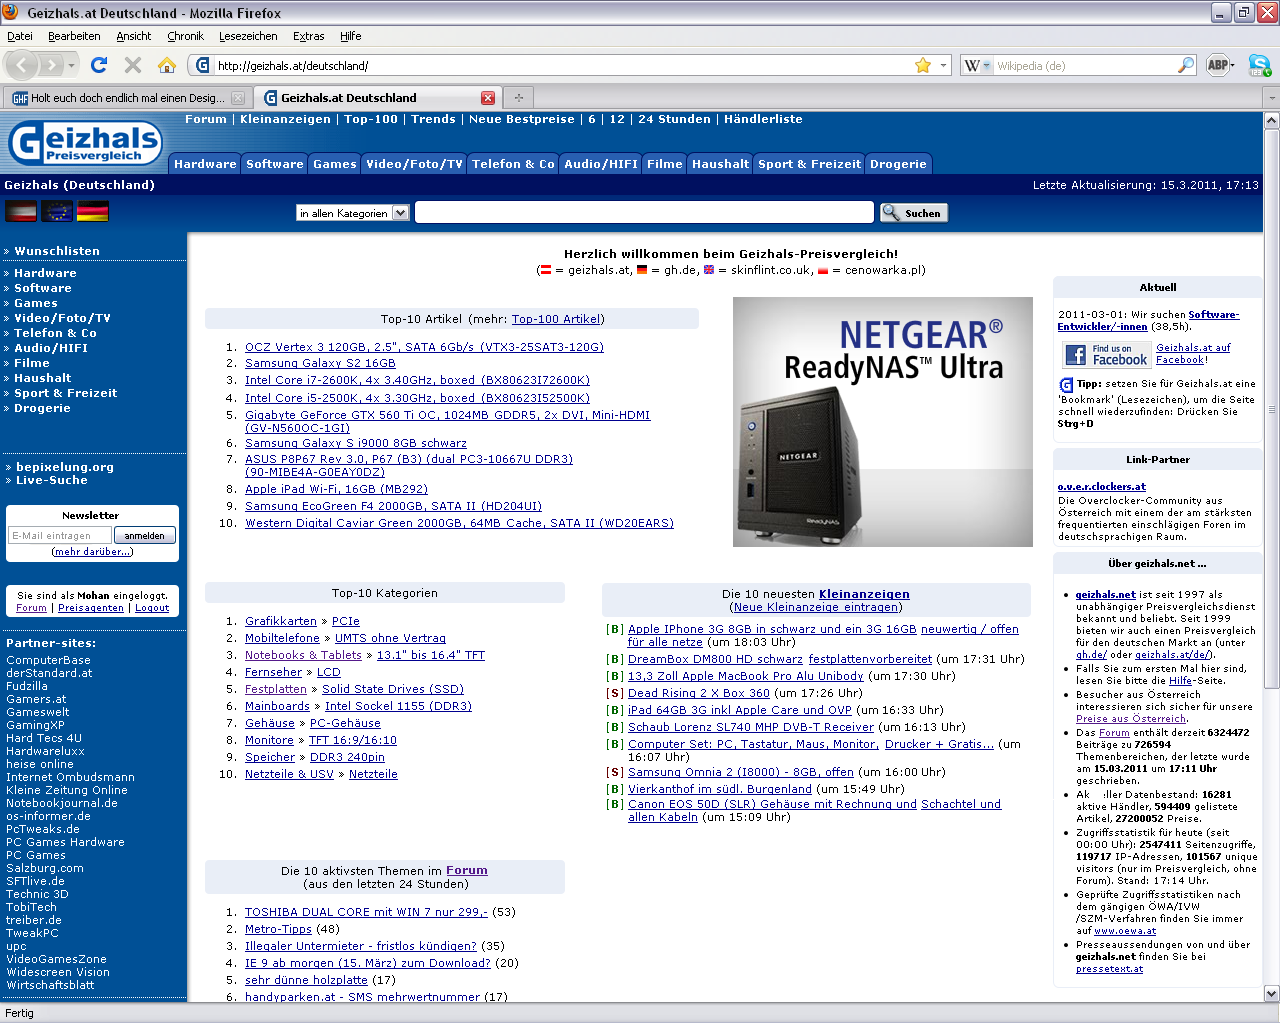The image size is (1280, 1024).
Task: Open the bepixelung.org sidebar link
Action: tap(65, 467)
